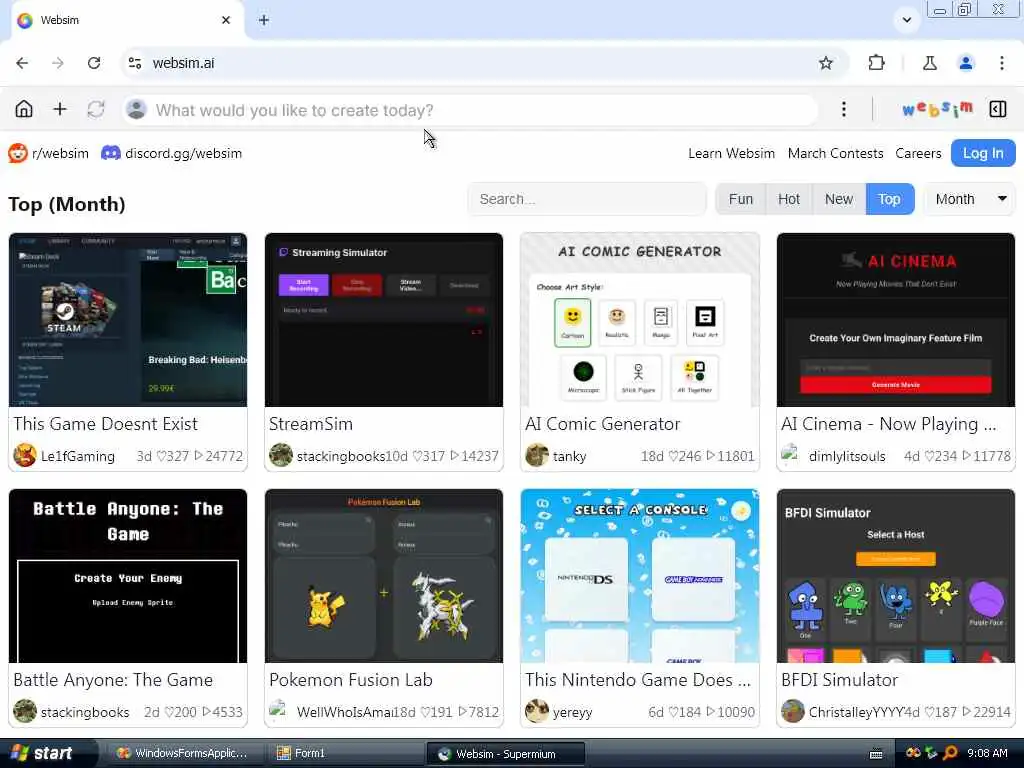Open AI Cinema project thumbnail
Image resolution: width=1024 pixels, height=768 pixels.
[896, 319]
